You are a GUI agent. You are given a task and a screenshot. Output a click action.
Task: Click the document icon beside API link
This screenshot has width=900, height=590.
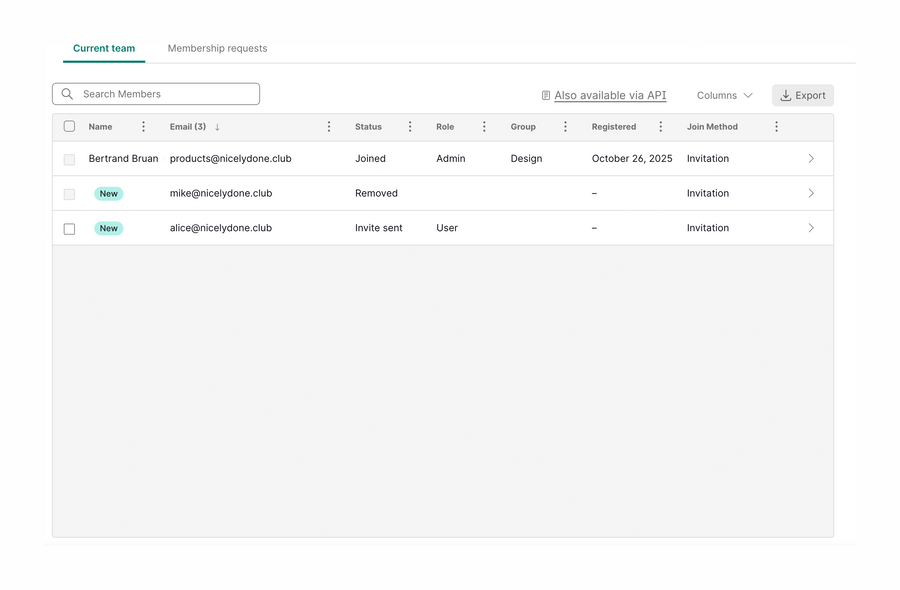(x=544, y=94)
